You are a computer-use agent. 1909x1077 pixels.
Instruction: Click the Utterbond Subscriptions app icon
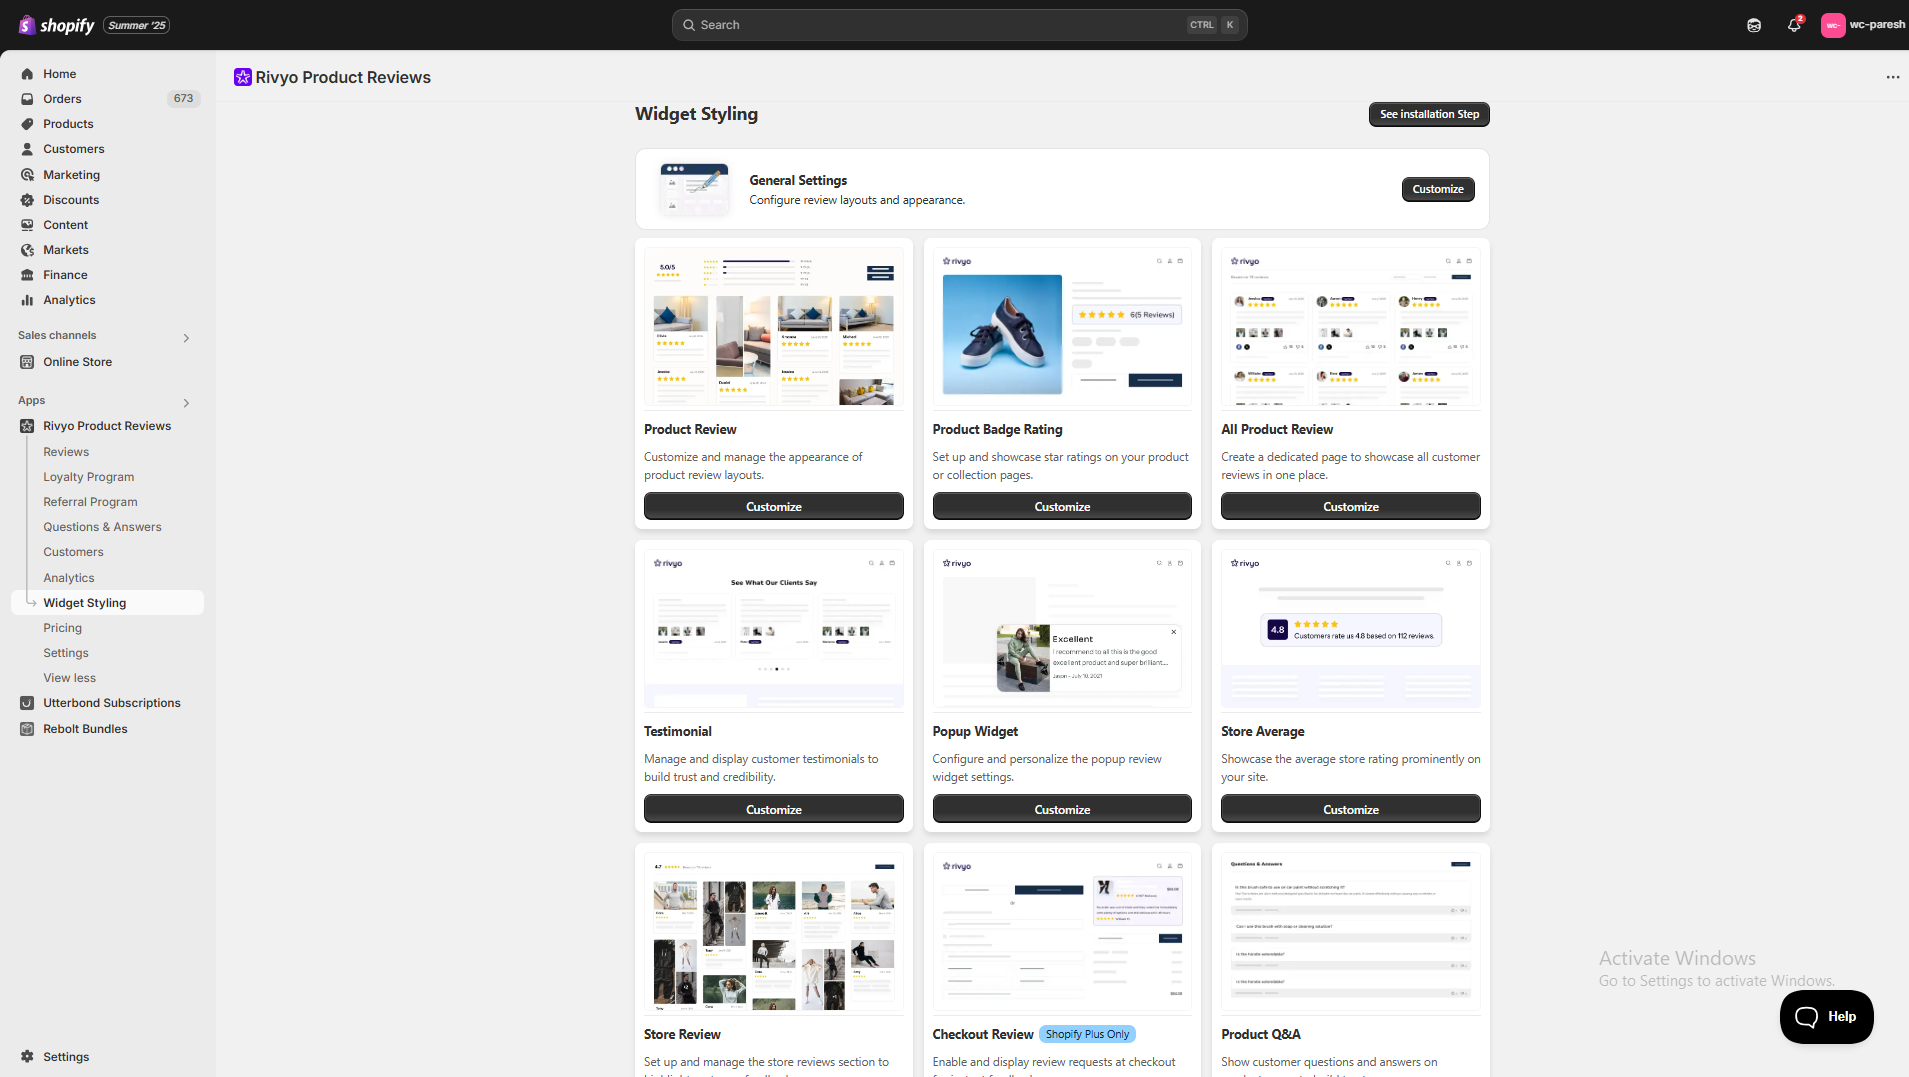27,703
